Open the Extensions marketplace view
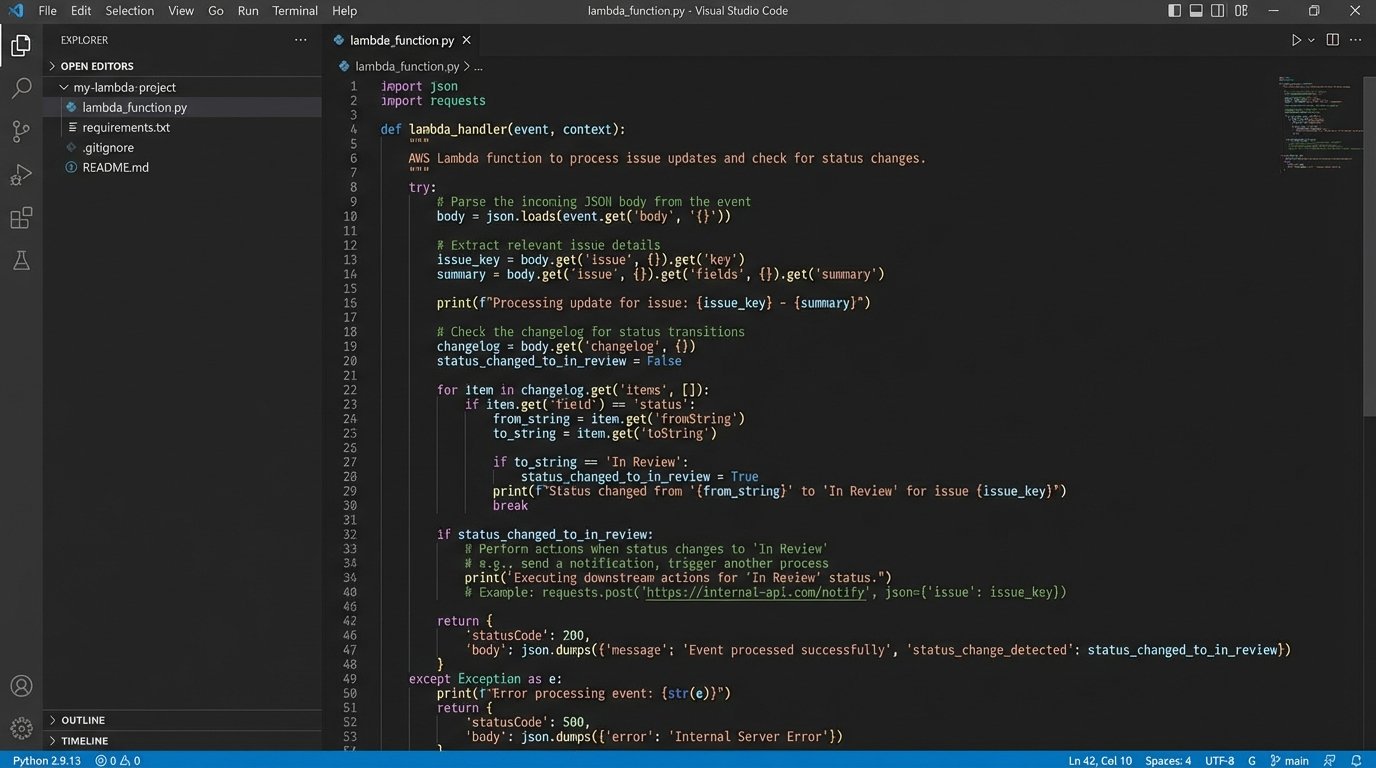 (x=20, y=217)
